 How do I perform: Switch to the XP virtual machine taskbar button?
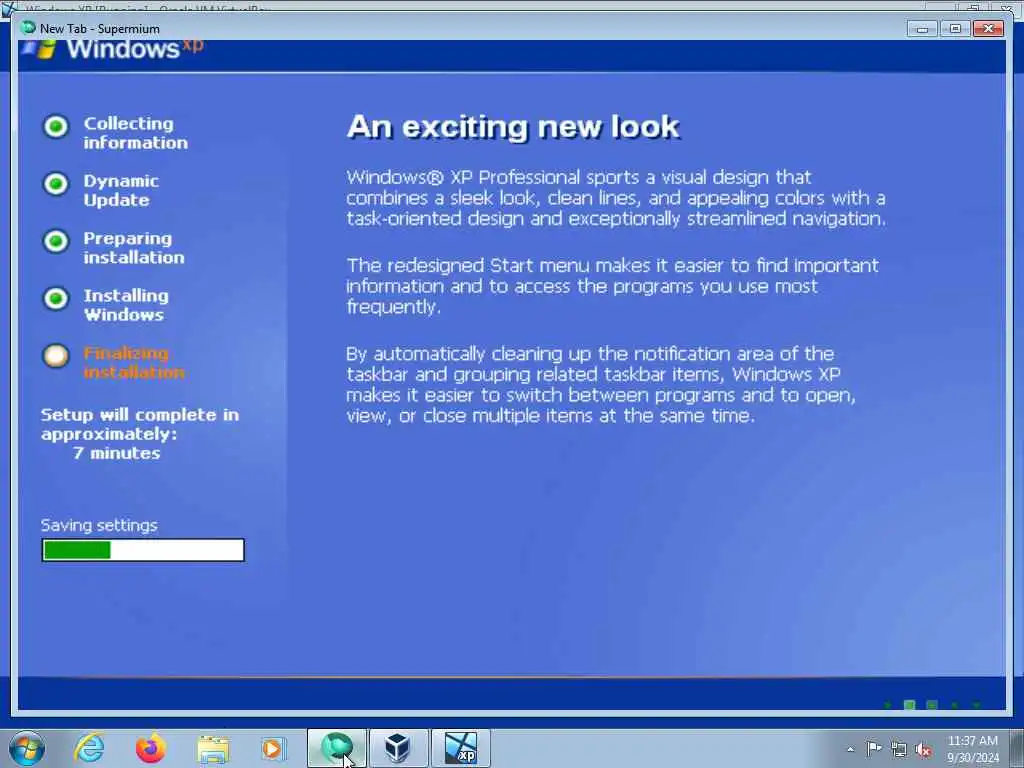(460, 748)
